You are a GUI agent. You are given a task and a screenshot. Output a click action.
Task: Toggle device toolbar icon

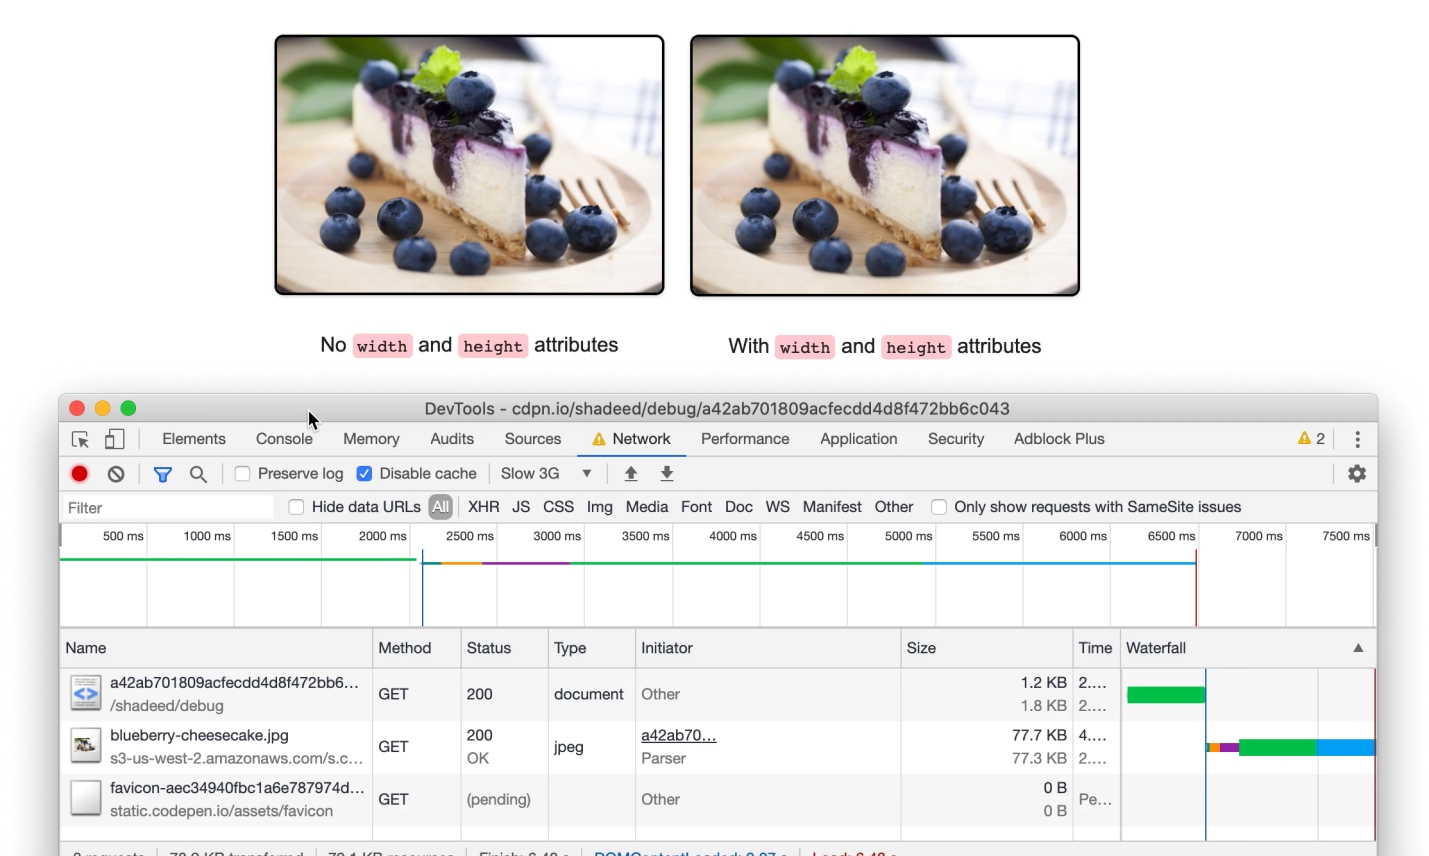[115, 439]
